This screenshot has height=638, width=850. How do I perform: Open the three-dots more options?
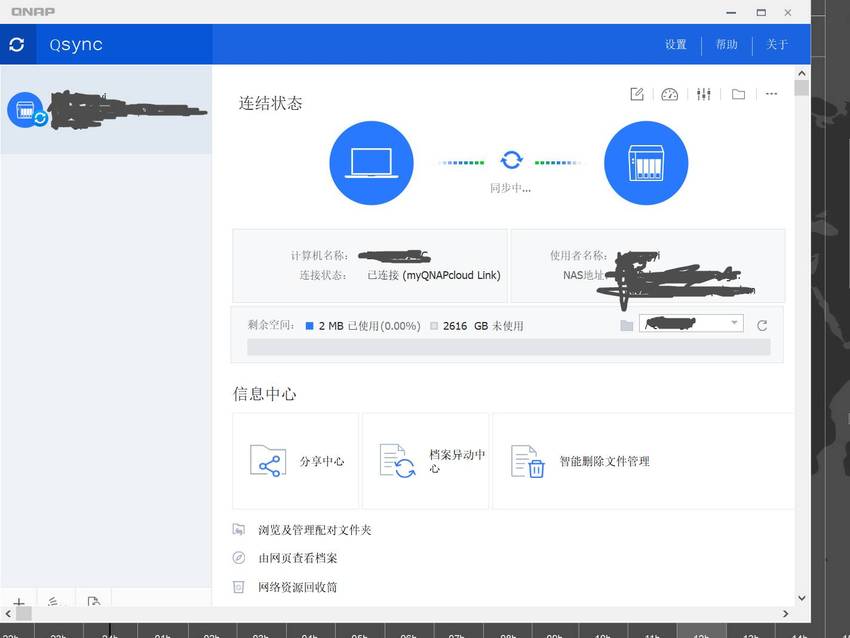[771, 94]
